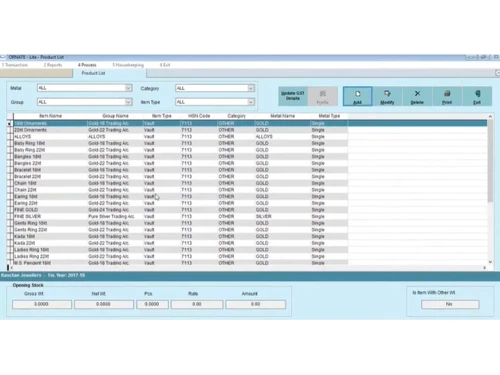
Task: Click the Pcs opening stock field
Action: [152, 304]
